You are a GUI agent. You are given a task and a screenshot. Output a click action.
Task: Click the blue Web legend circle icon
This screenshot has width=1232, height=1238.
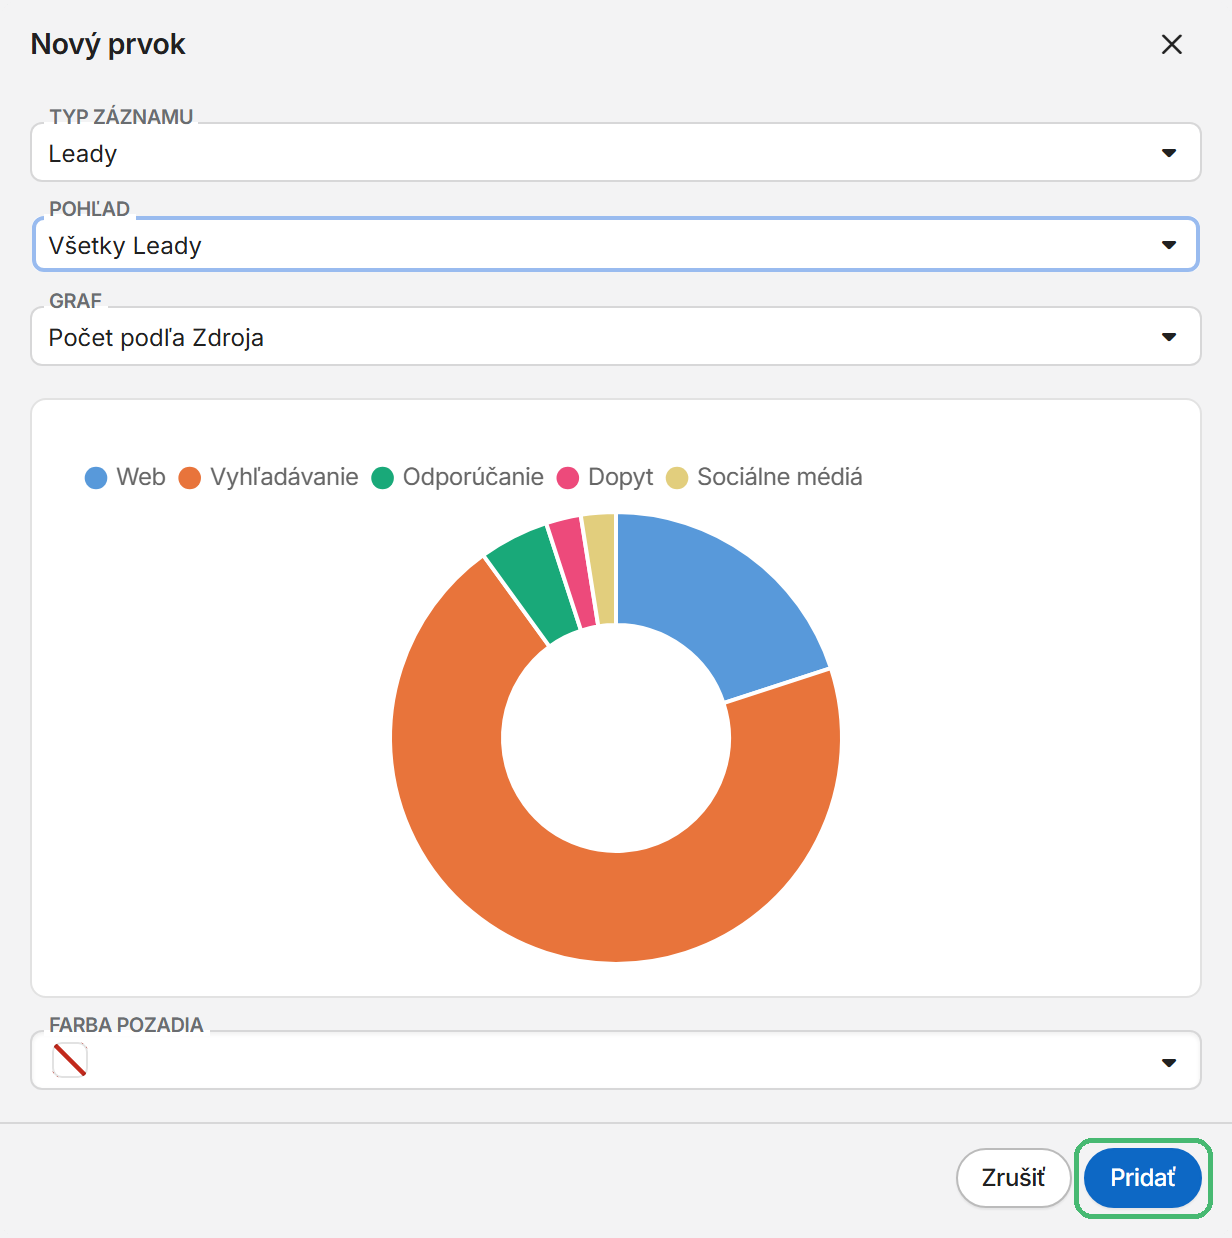click(x=96, y=478)
